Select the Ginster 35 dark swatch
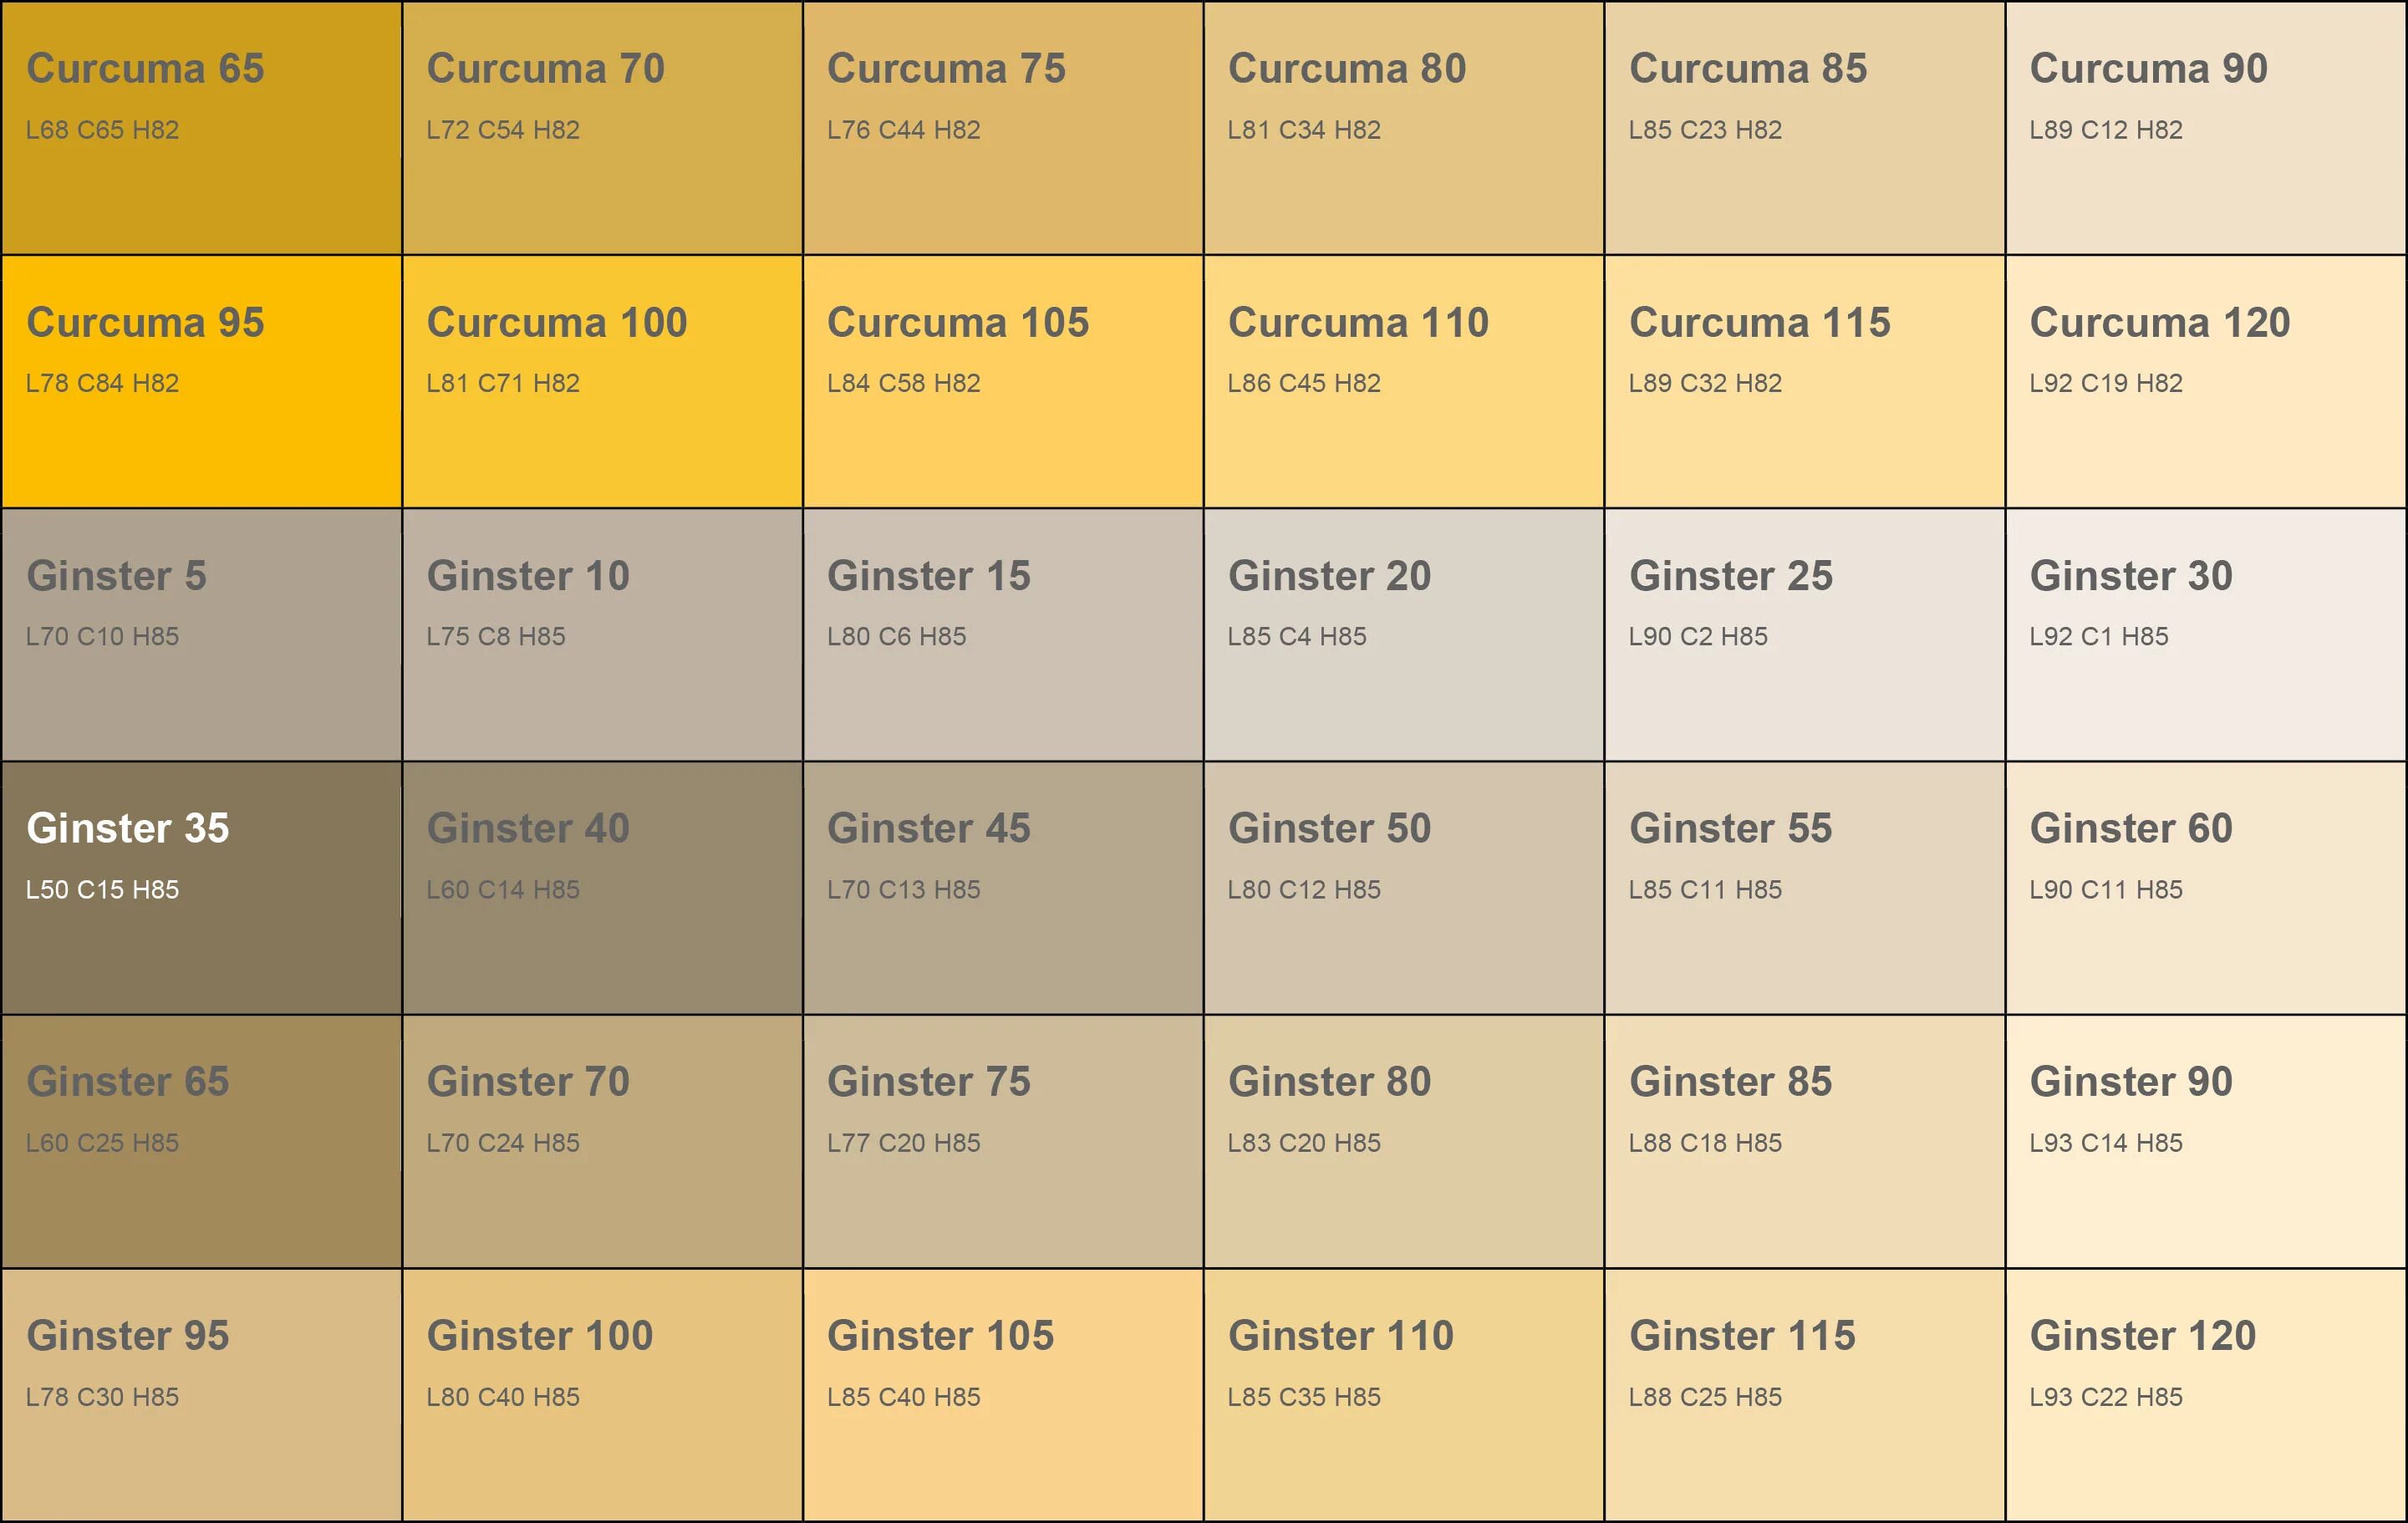 point(201,887)
